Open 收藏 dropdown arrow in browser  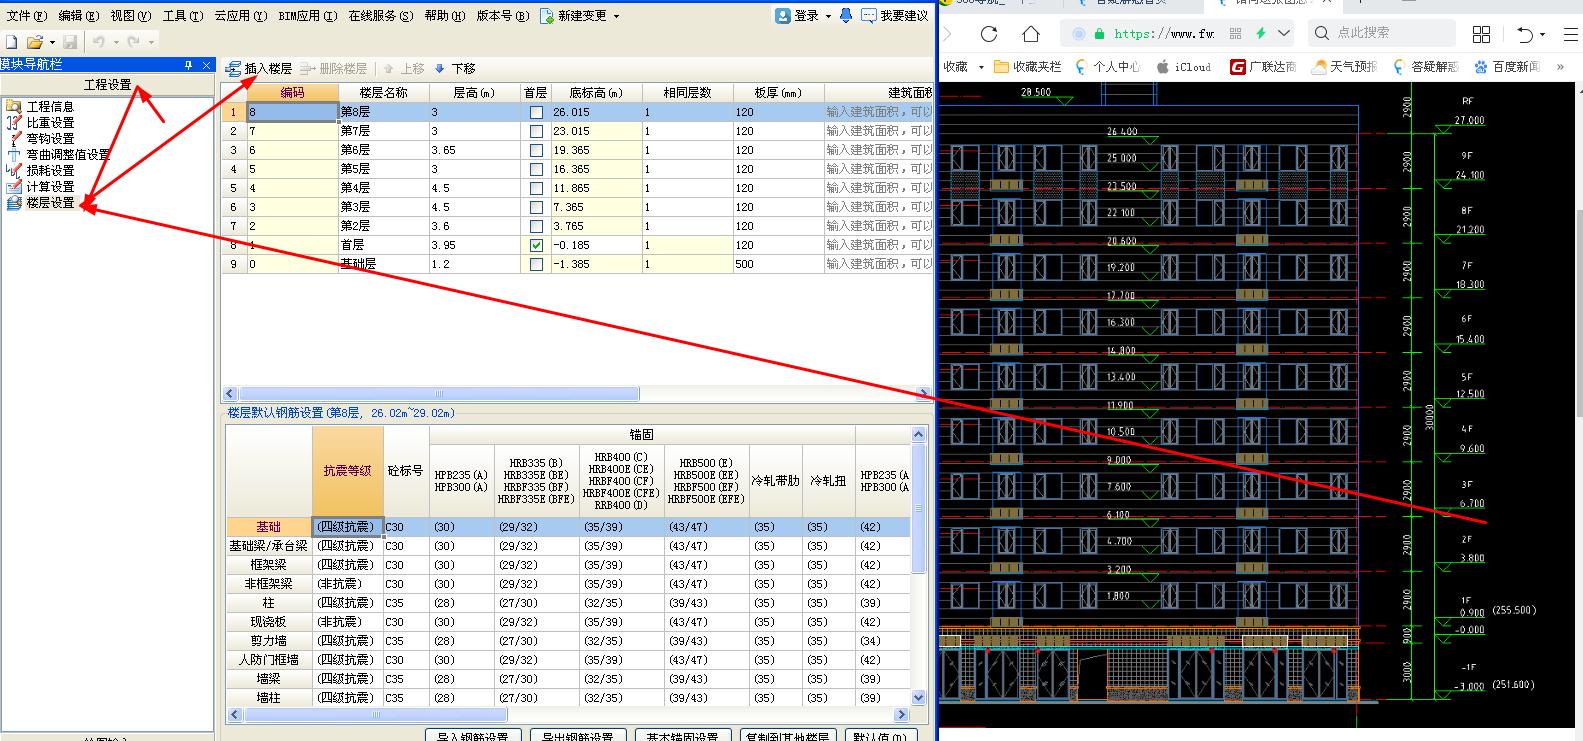(981, 67)
